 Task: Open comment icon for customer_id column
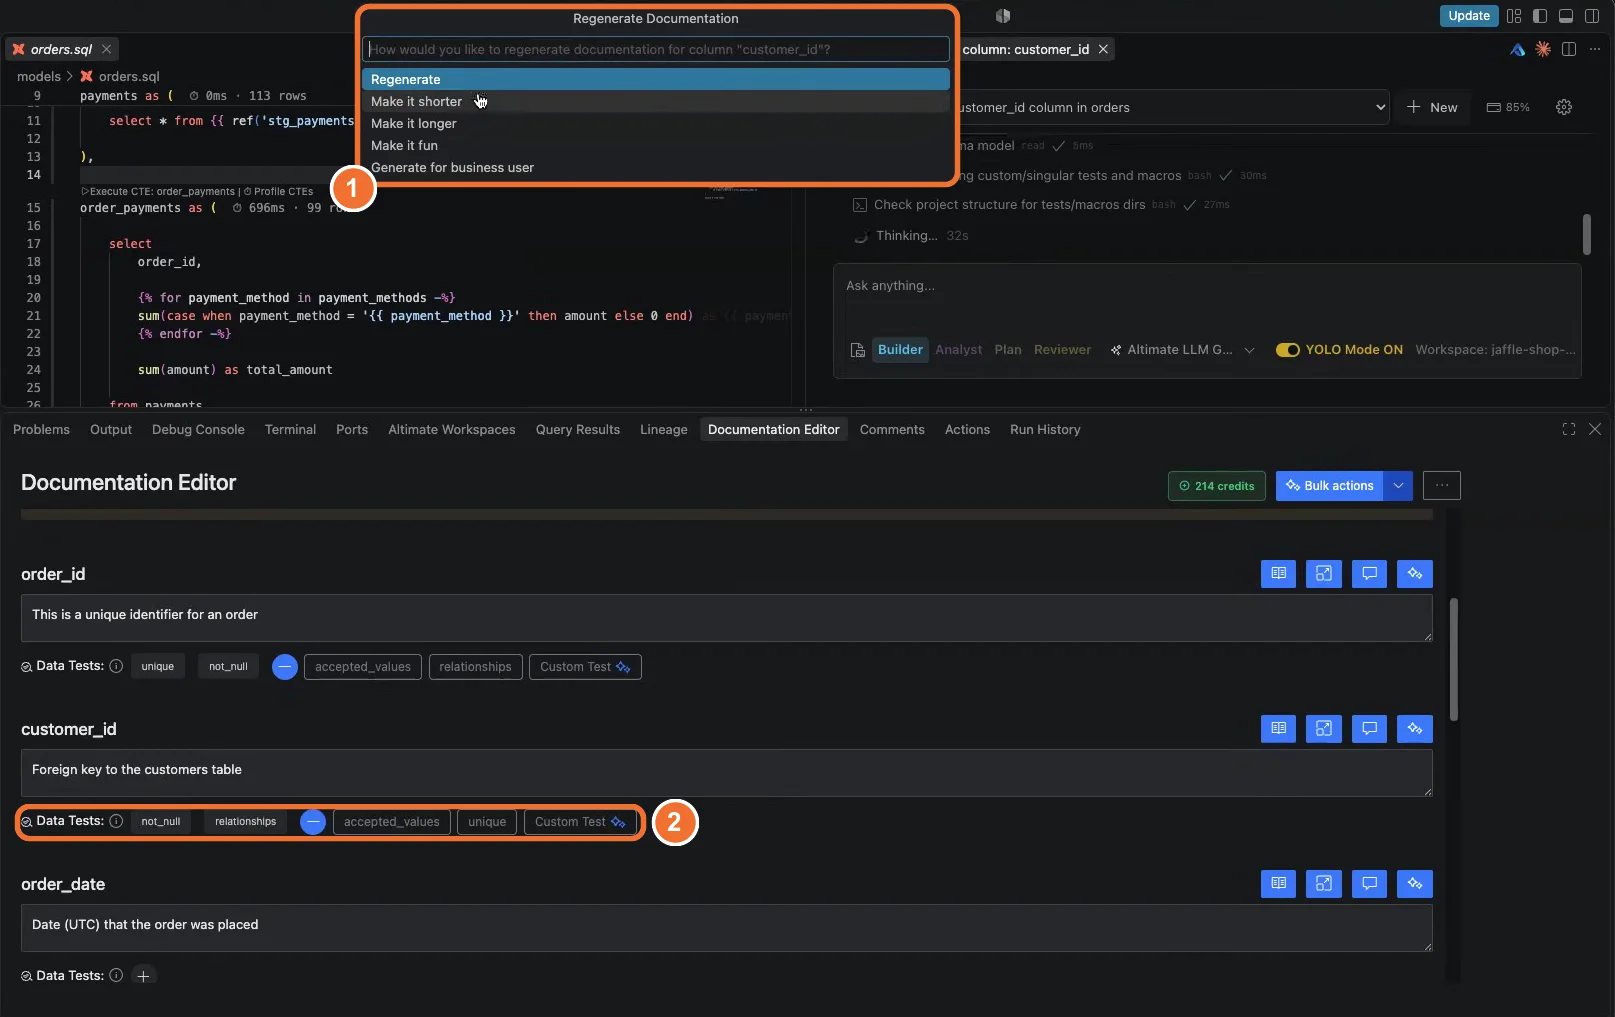1369,728
